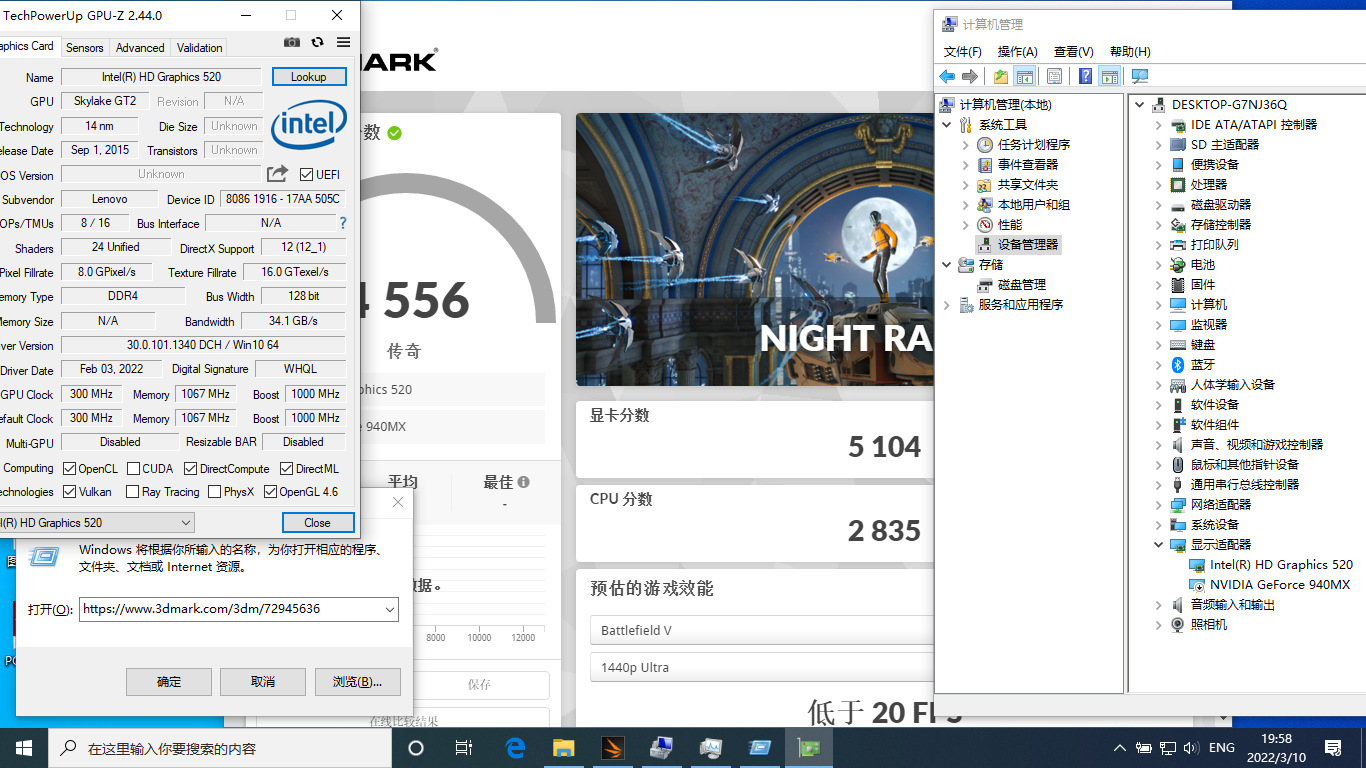This screenshot has width=1366, height=768.
Task: Open the Run dialog URL history dropdown arrow
Action: pyautogui.click(x=389, y=609)
